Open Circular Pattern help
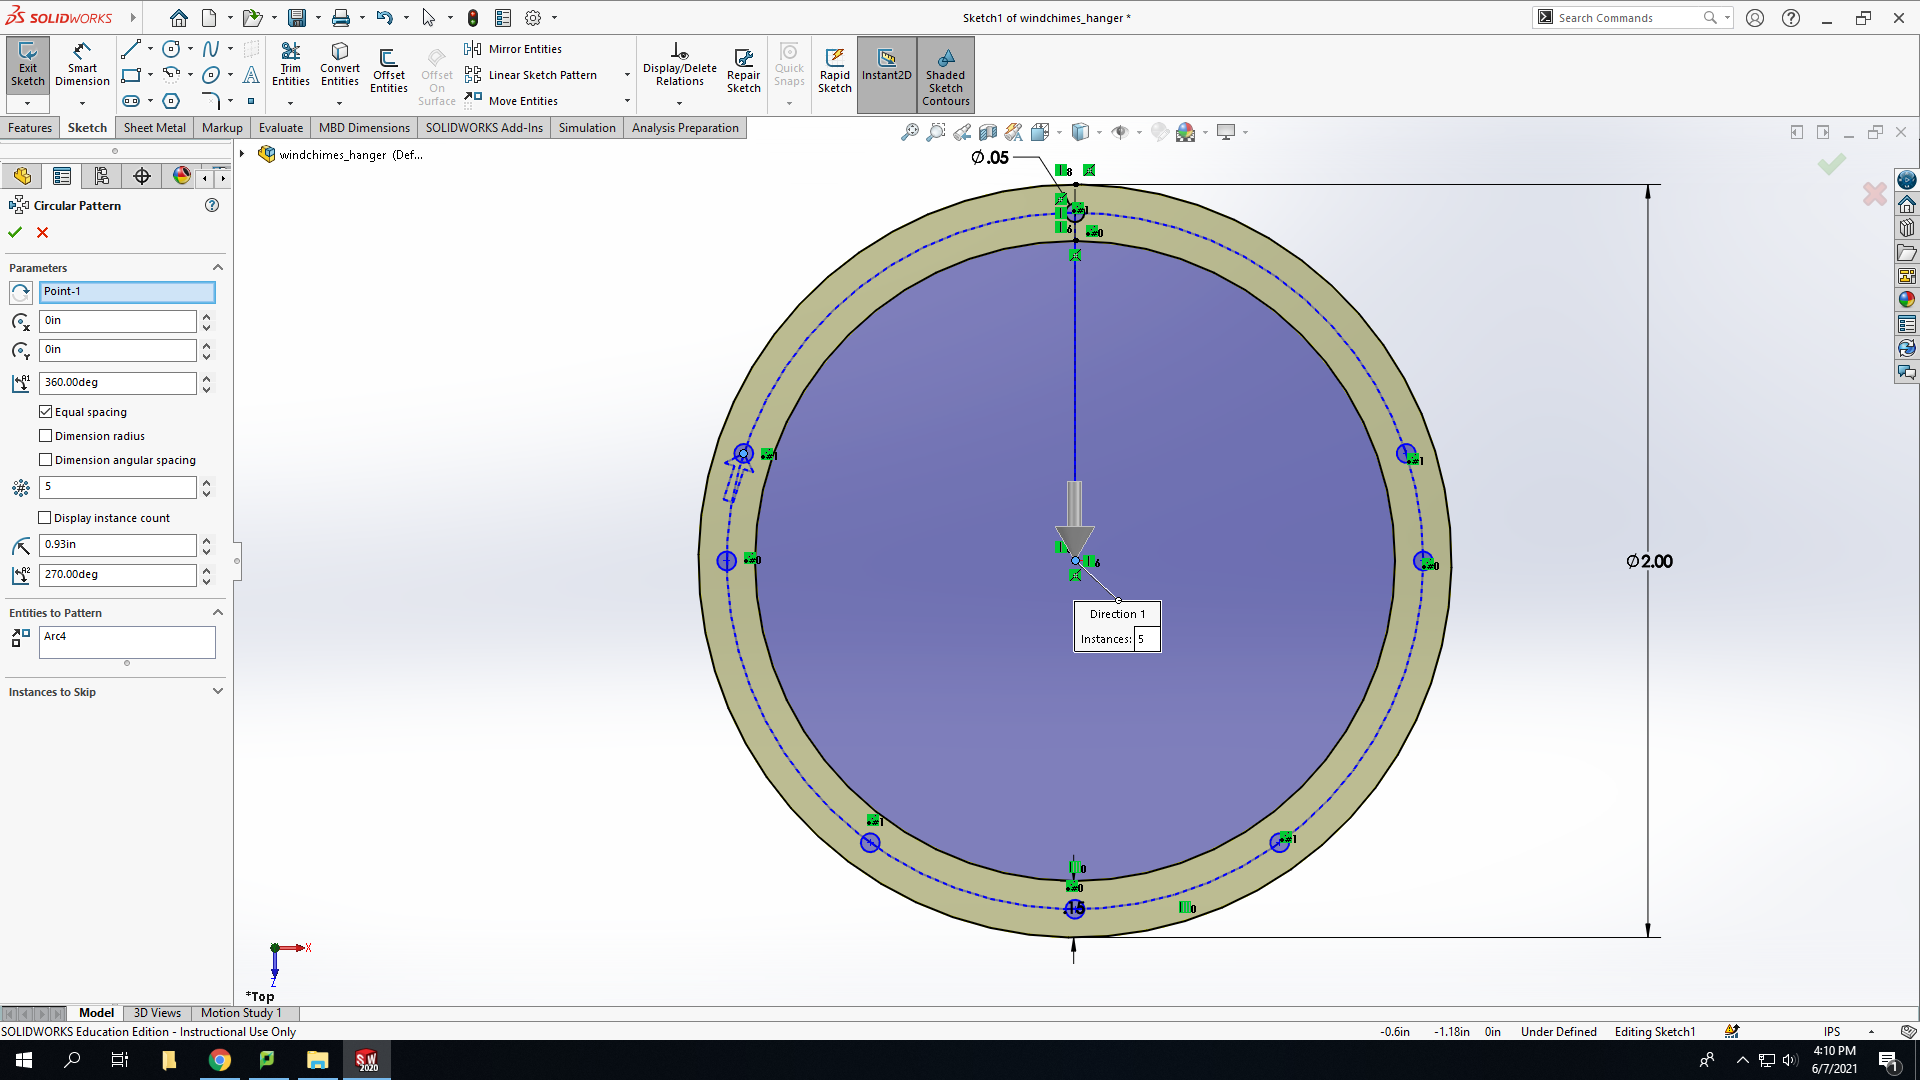 coord(212,205)
